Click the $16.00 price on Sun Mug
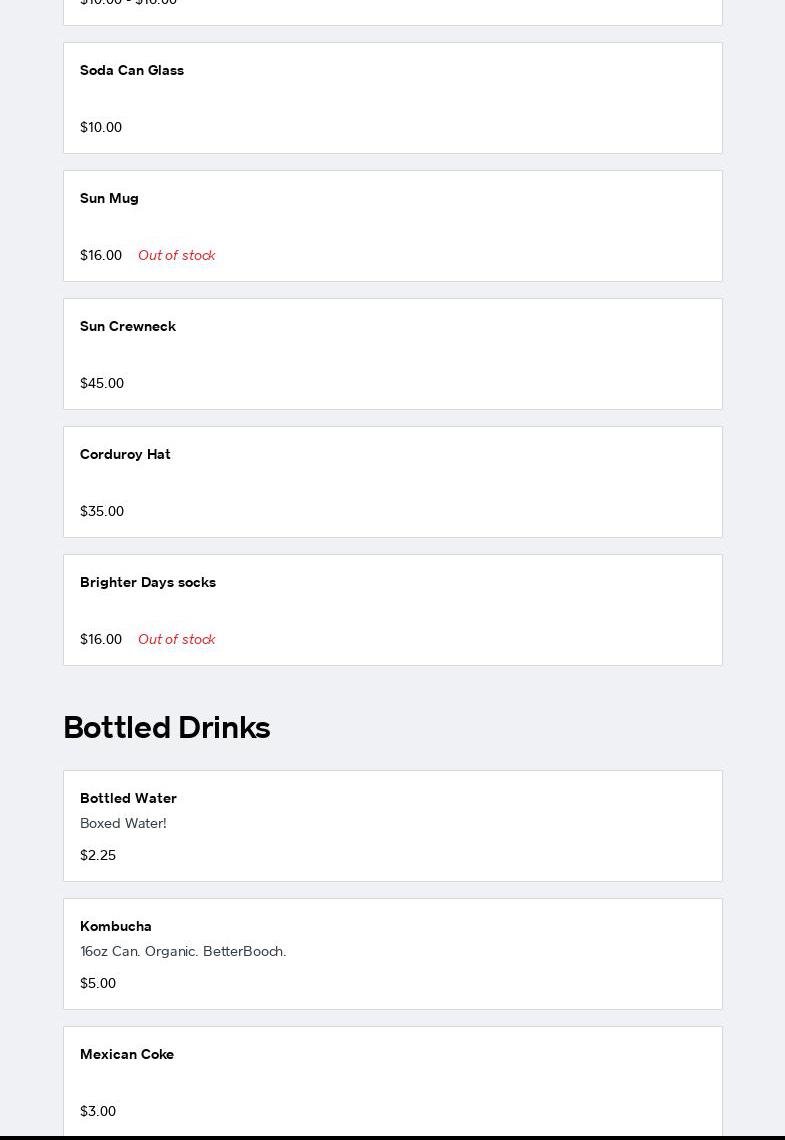The height and width of the screenshot is (1140, 785). (x=101, y=255)
